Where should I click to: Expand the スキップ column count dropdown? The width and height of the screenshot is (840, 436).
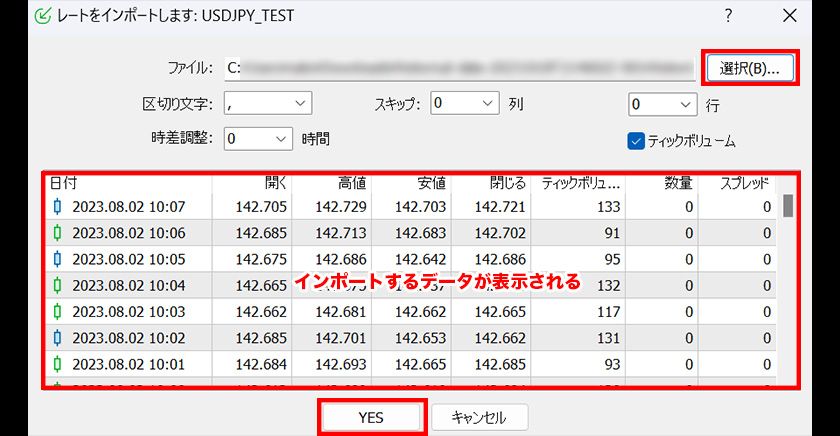[465, 103]
